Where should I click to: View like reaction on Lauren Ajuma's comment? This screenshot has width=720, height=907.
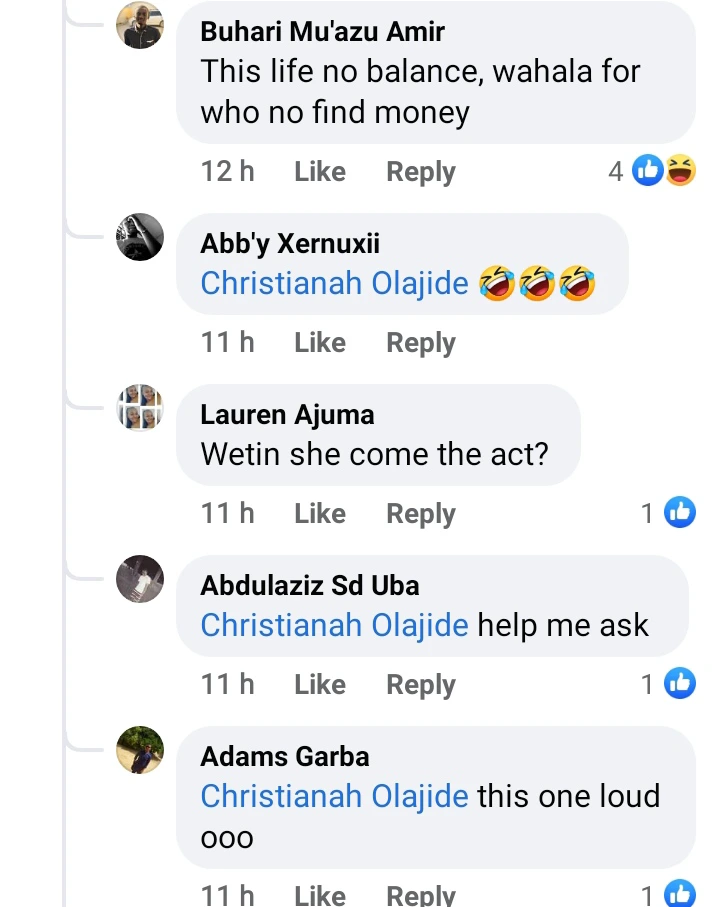click(679, 514)
